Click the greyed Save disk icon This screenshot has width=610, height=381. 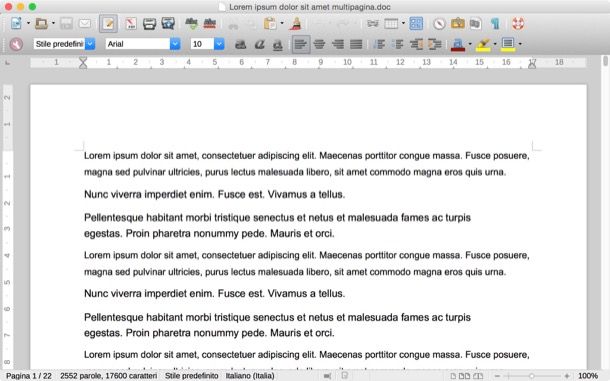(66, 24)
